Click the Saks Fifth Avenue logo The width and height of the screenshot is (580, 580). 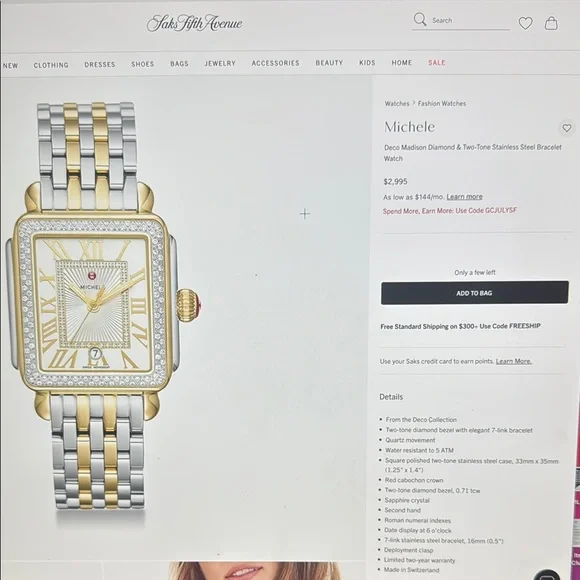[x=195, y=23]
